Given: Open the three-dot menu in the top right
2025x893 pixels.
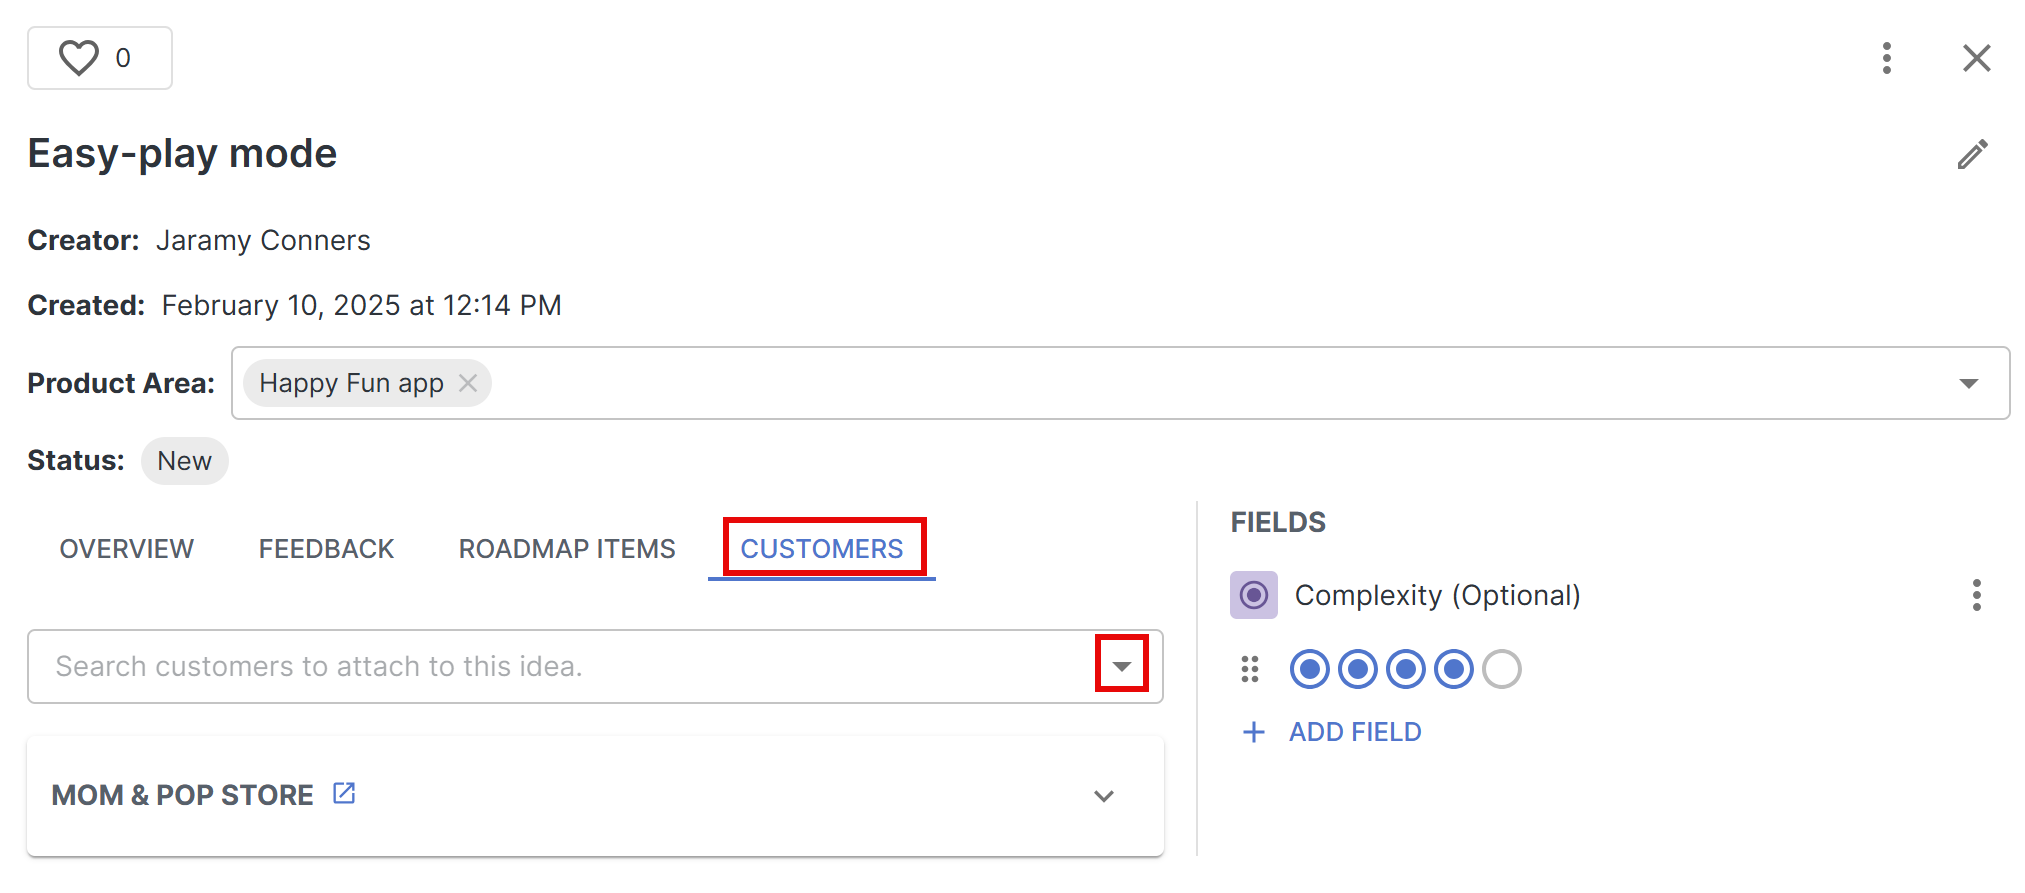Looking at the screenshot, I should (x=1888, y=58).
